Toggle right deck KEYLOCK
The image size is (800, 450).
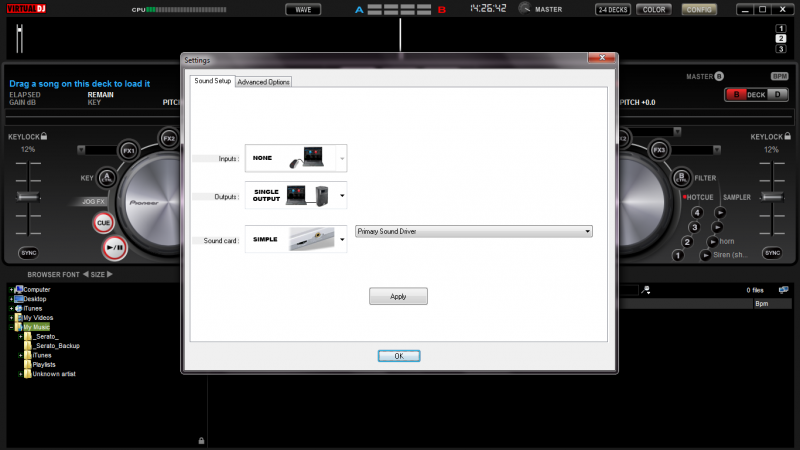tap(770, 137)
